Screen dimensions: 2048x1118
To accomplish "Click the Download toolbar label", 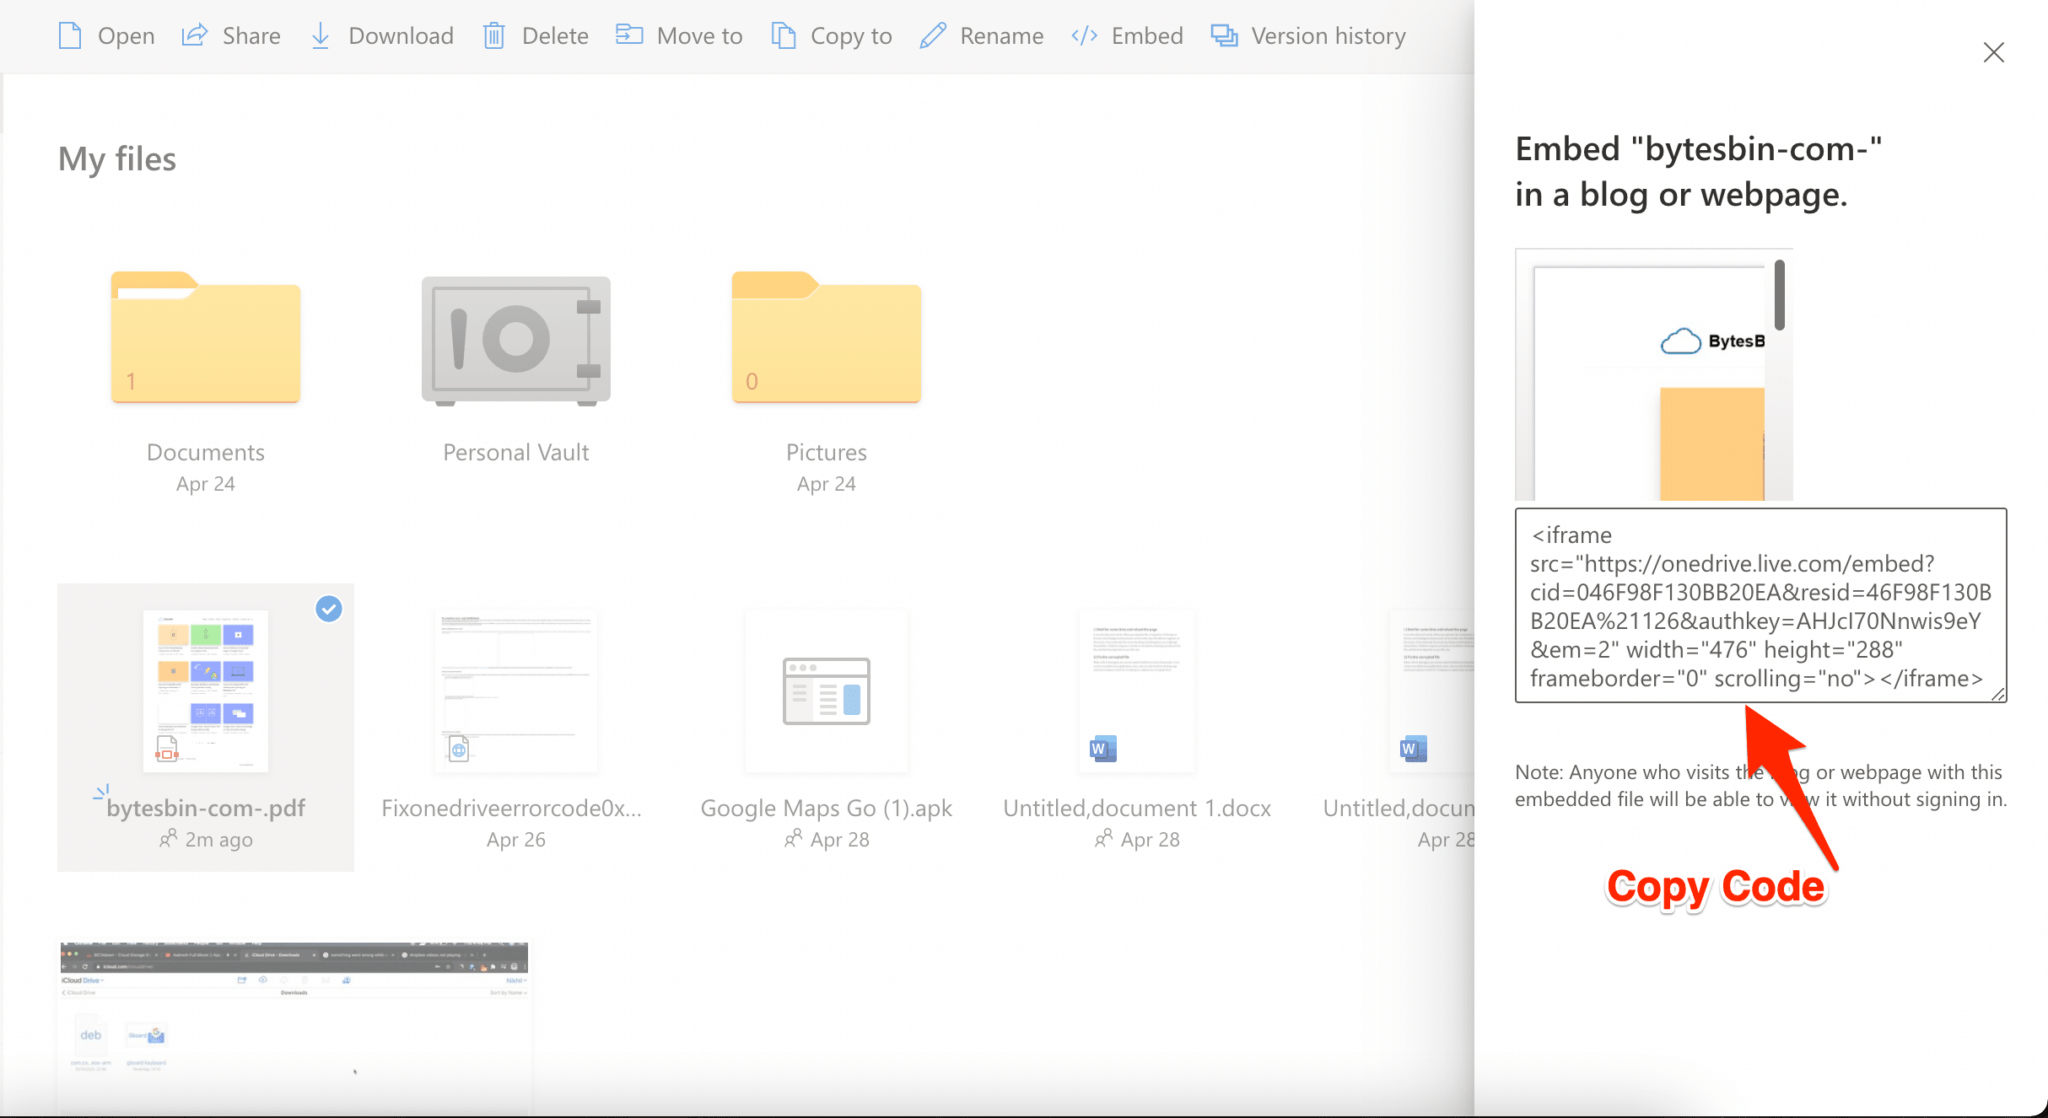I will click(x=401, y=36).
